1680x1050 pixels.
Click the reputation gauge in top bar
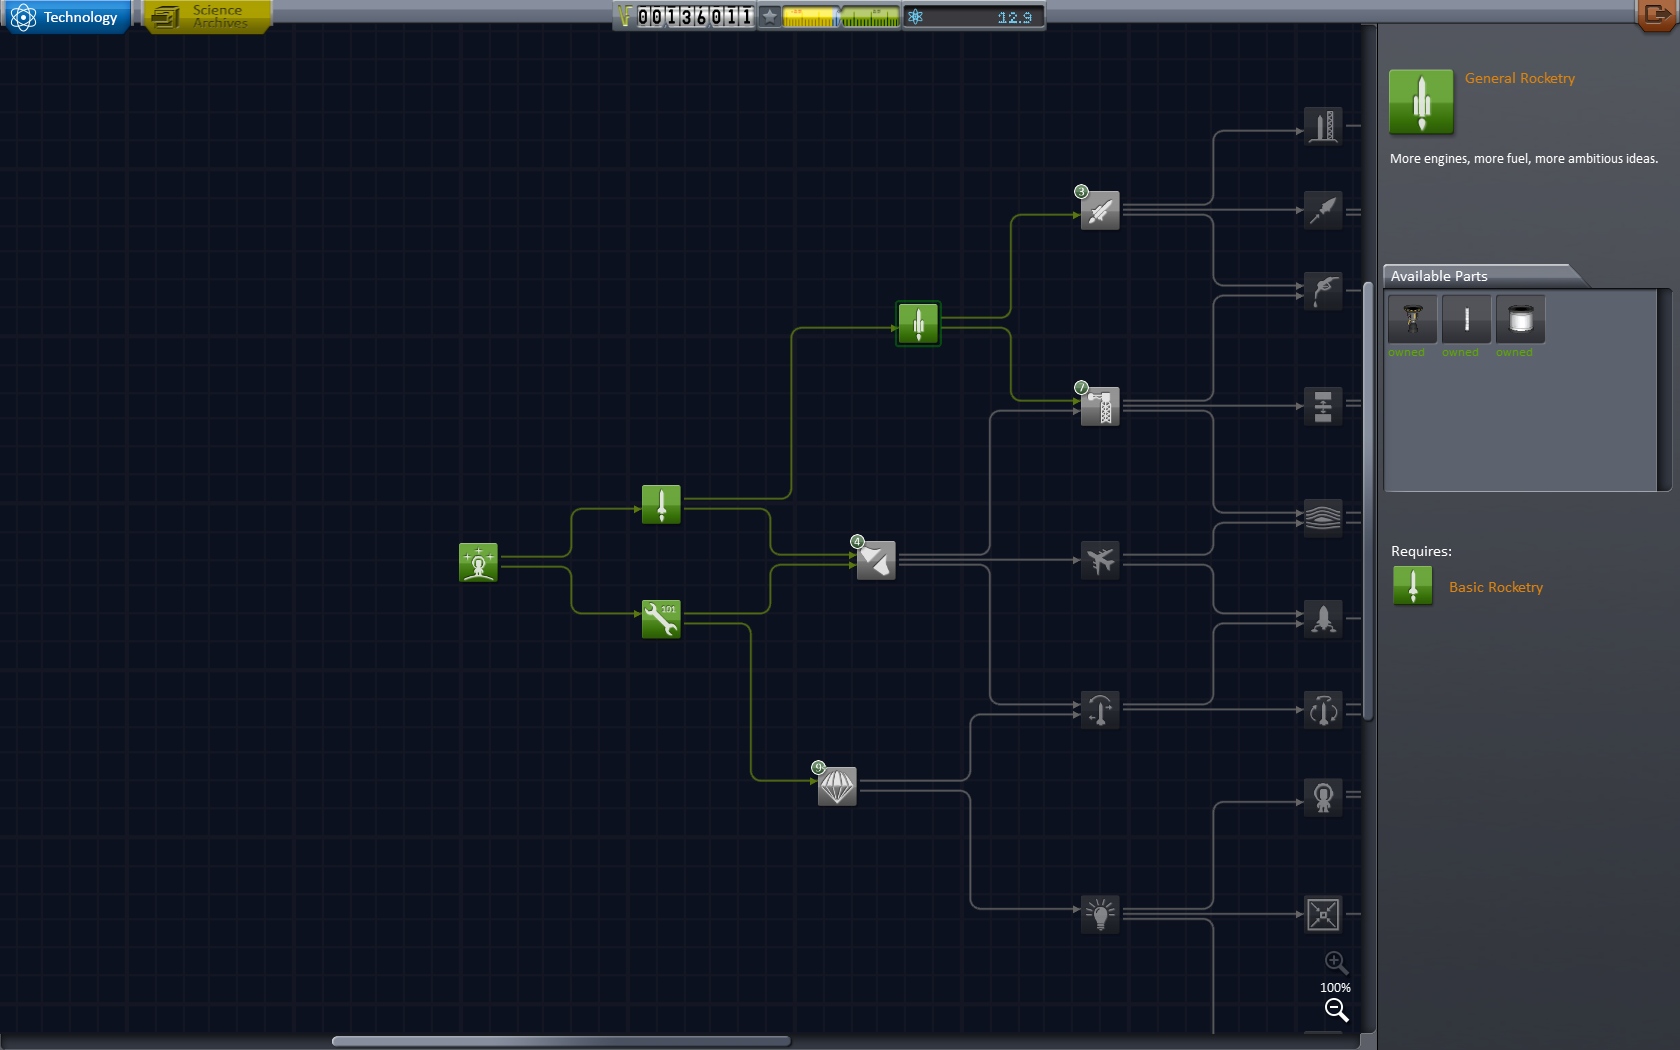point(841,16)
